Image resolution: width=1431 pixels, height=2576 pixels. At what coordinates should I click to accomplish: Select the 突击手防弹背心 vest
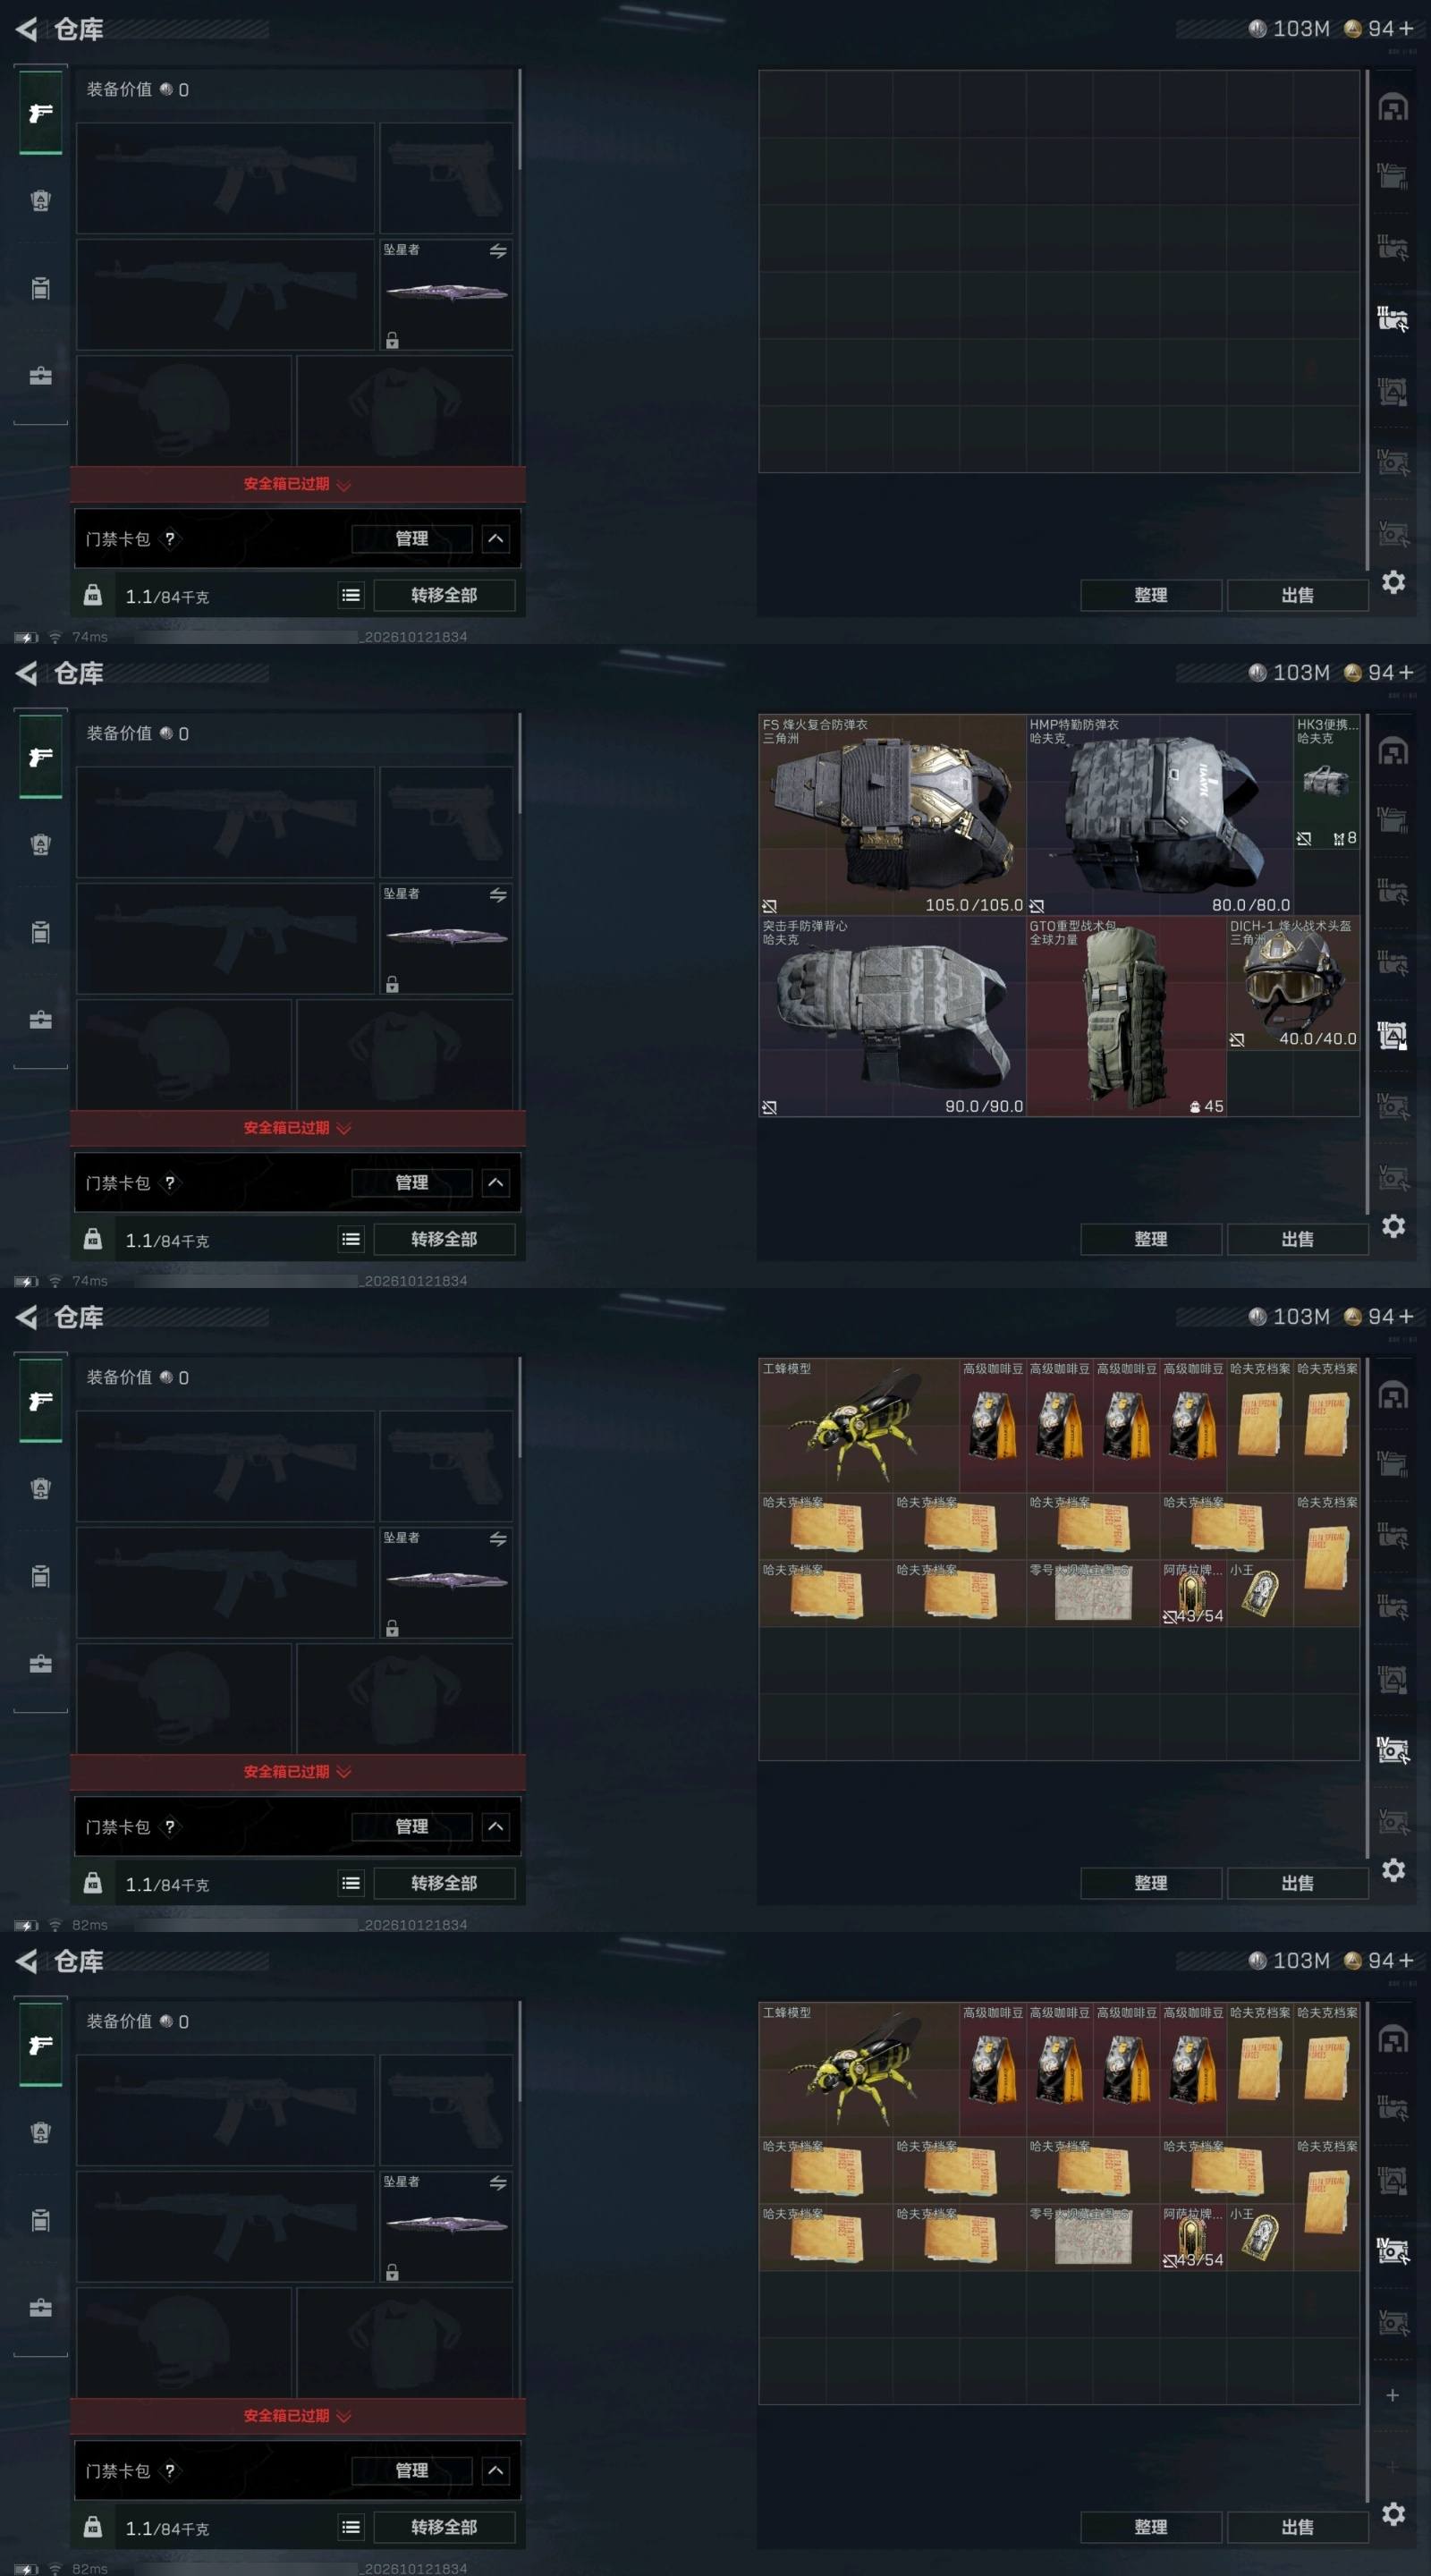click(892, 1016)
